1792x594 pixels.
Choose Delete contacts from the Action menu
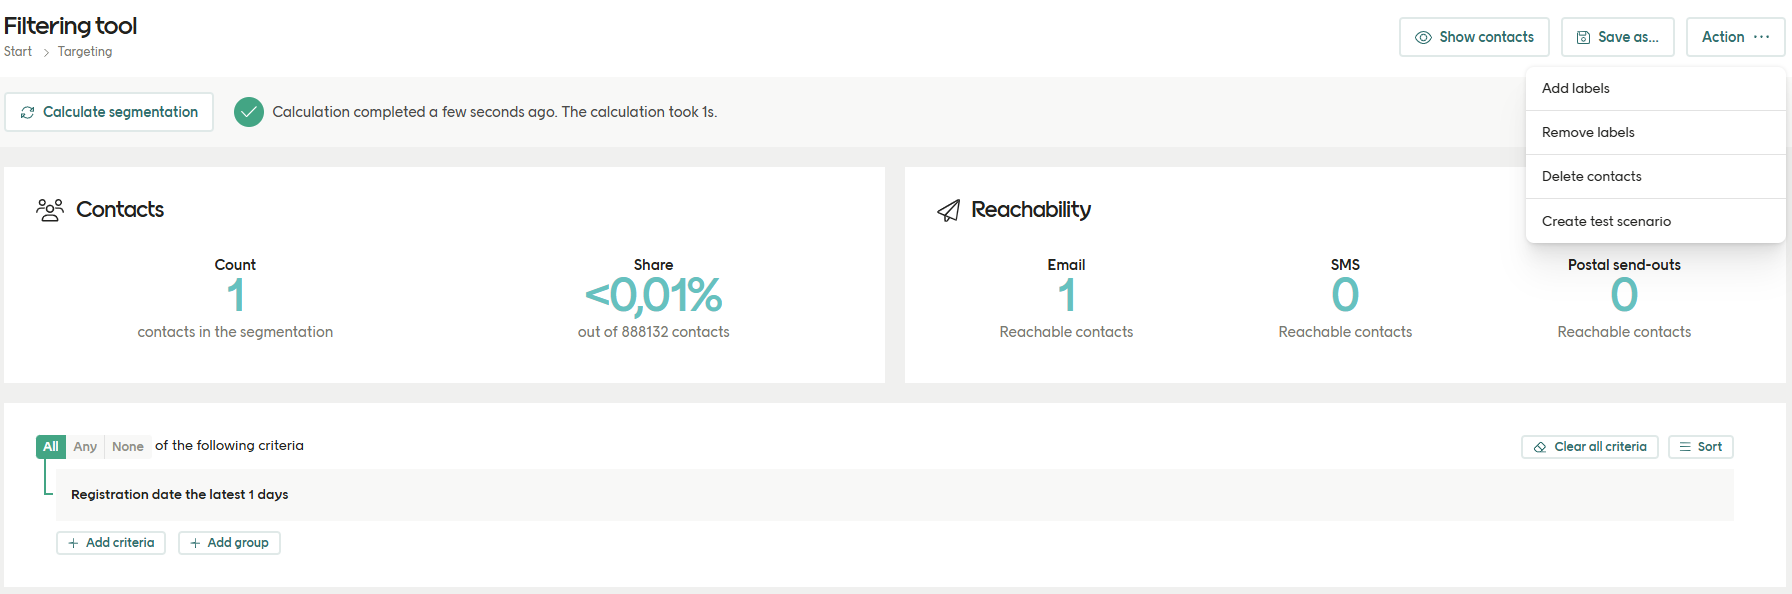1592,176
